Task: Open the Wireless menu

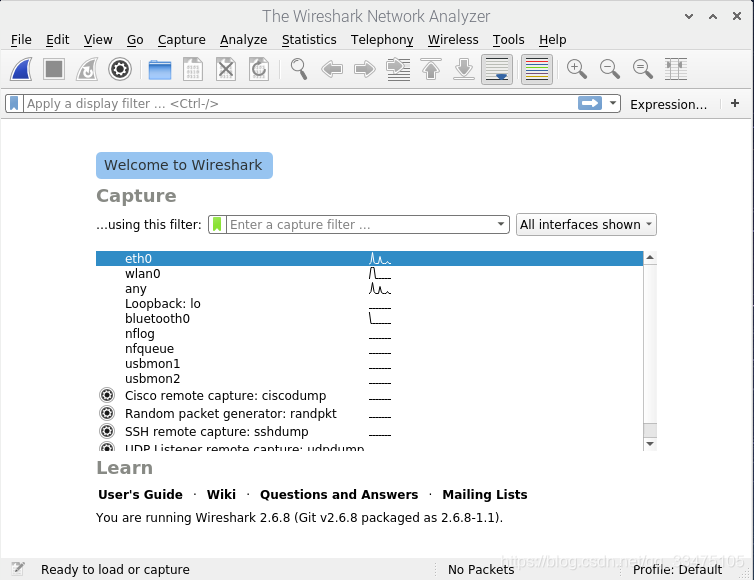Action: [453, 39]
